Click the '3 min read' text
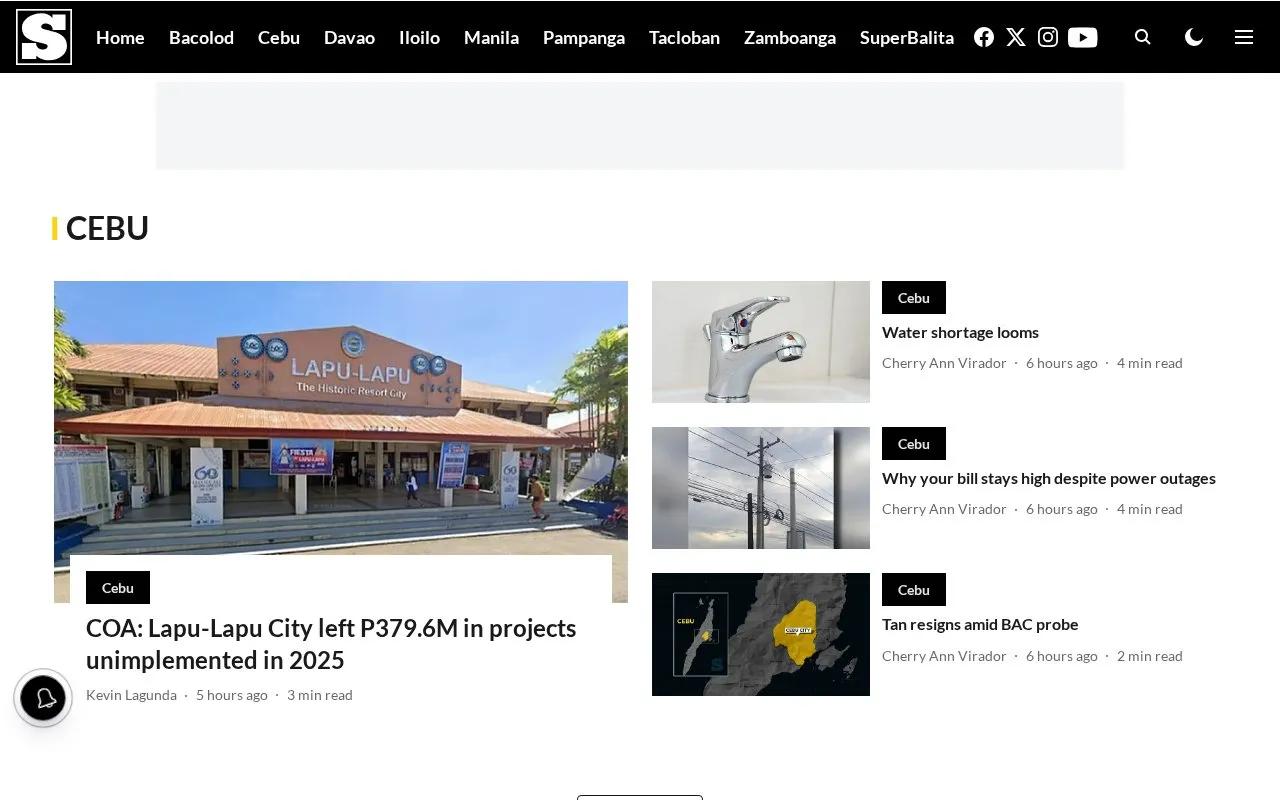Image resolution: width=1280 pixels, height=800 pixels. tap(320, 695)
